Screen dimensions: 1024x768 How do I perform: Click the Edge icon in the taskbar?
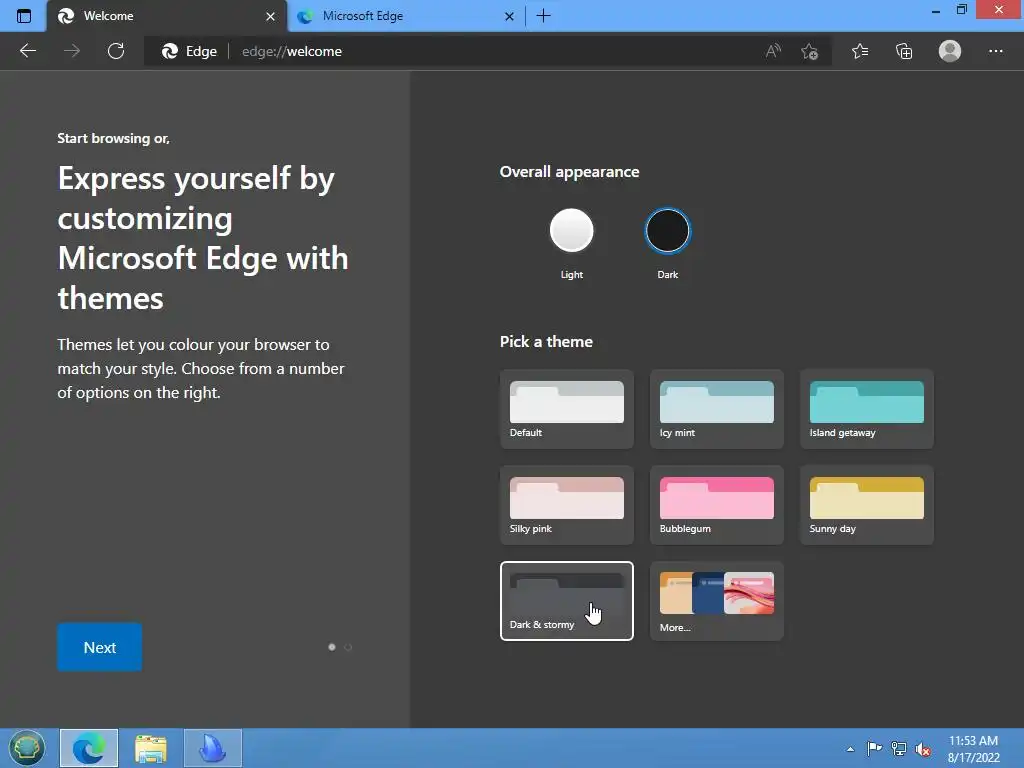tap(89, 748)
